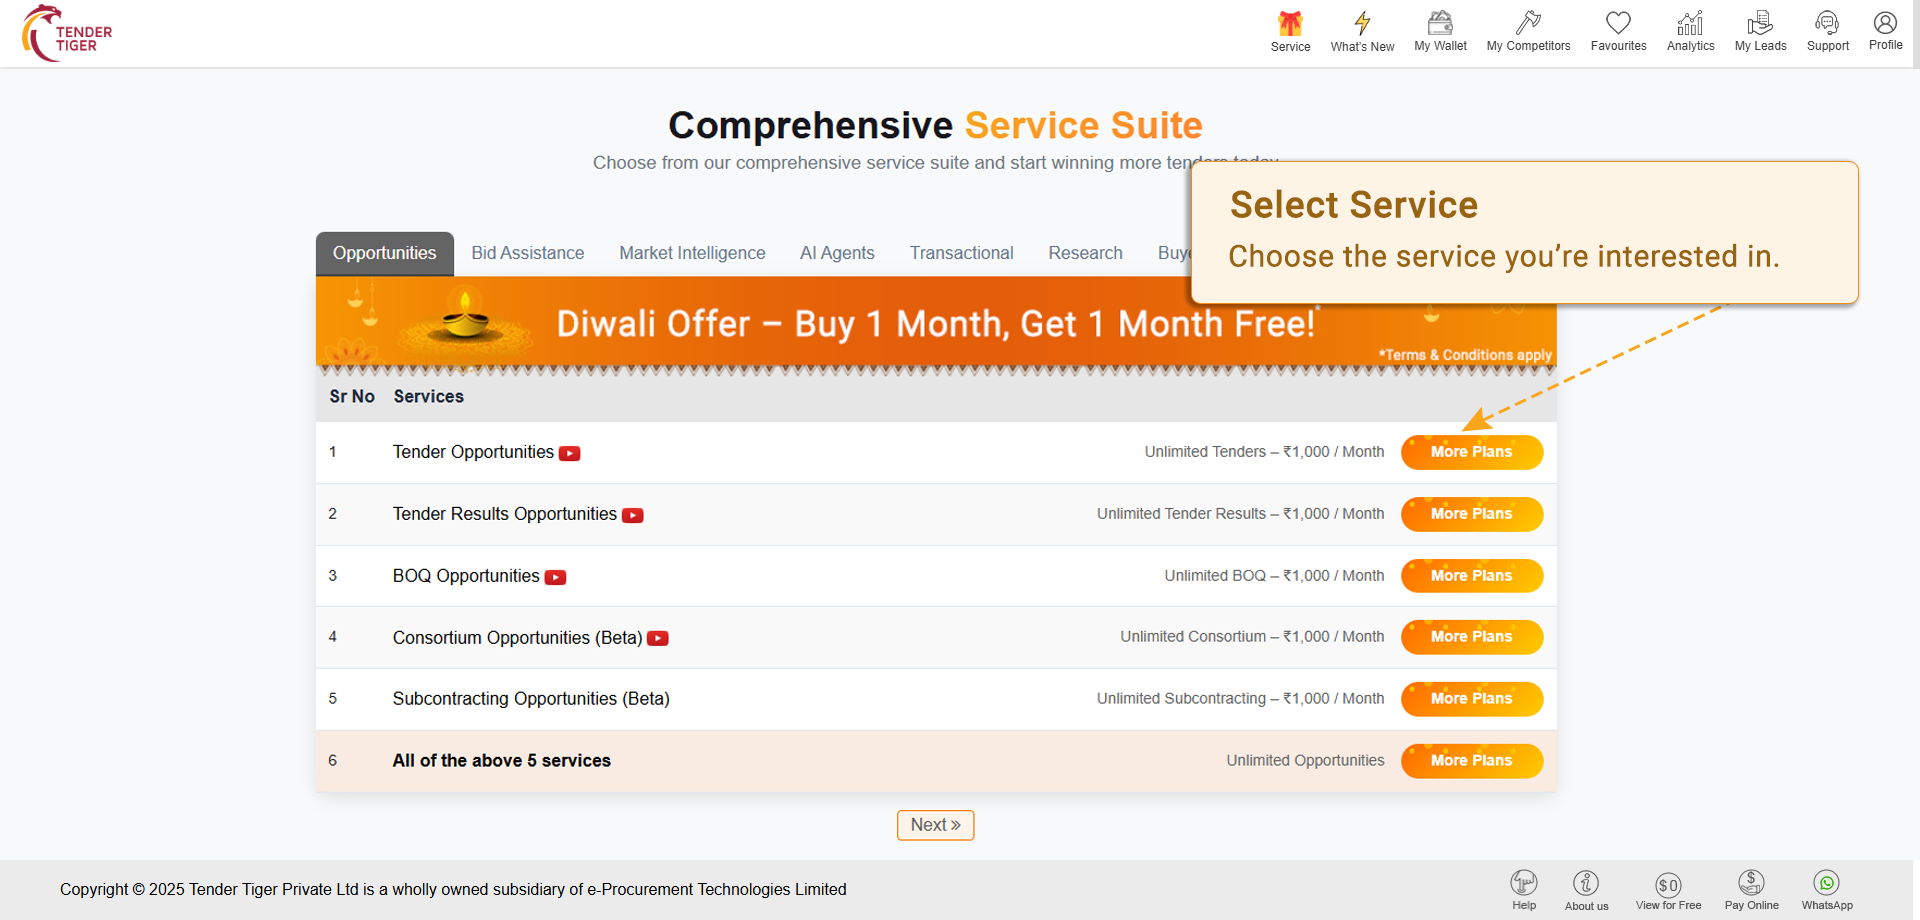The width and height of the screenshot is (1920, 920).
Task: Click More Plans for Tender Results Opportunities
Action: click(x=1471, y=514)
